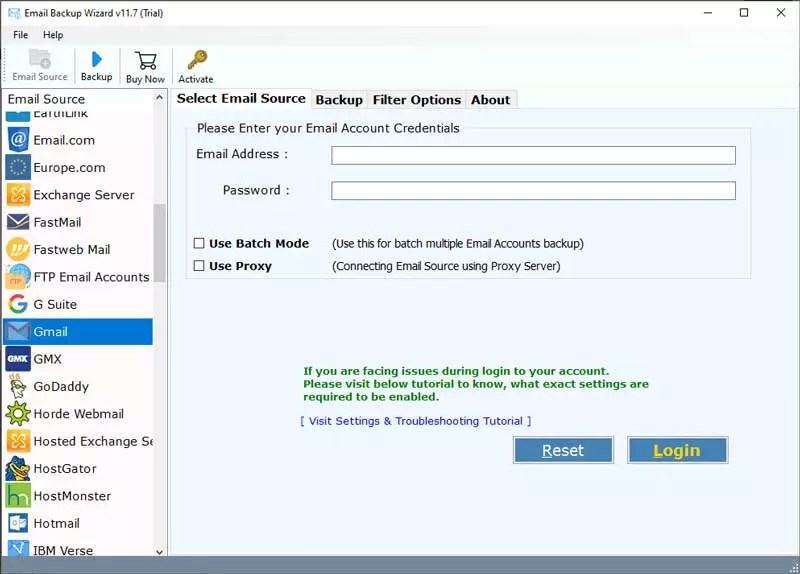The width and height of the screenshot is (800, 574).
Task: Open Visit Settings & Troubleshooting Tutorial link
Action: point(416,421)
